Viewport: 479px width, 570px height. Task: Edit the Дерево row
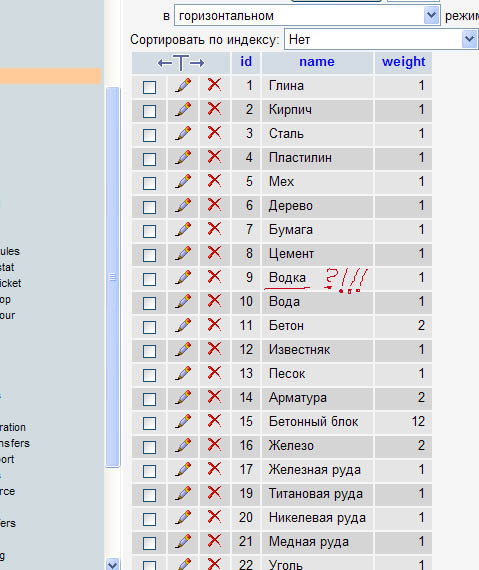[182, 205]
